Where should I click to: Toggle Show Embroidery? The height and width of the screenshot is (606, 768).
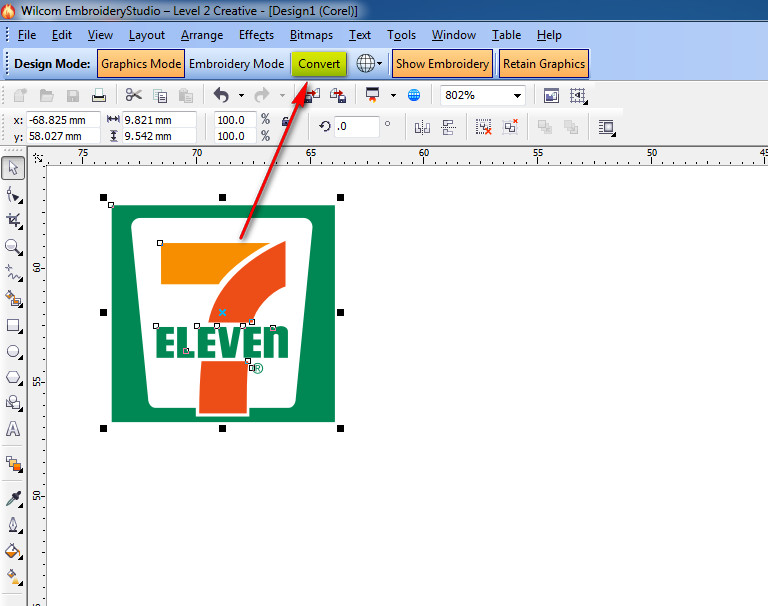point(442,64)
